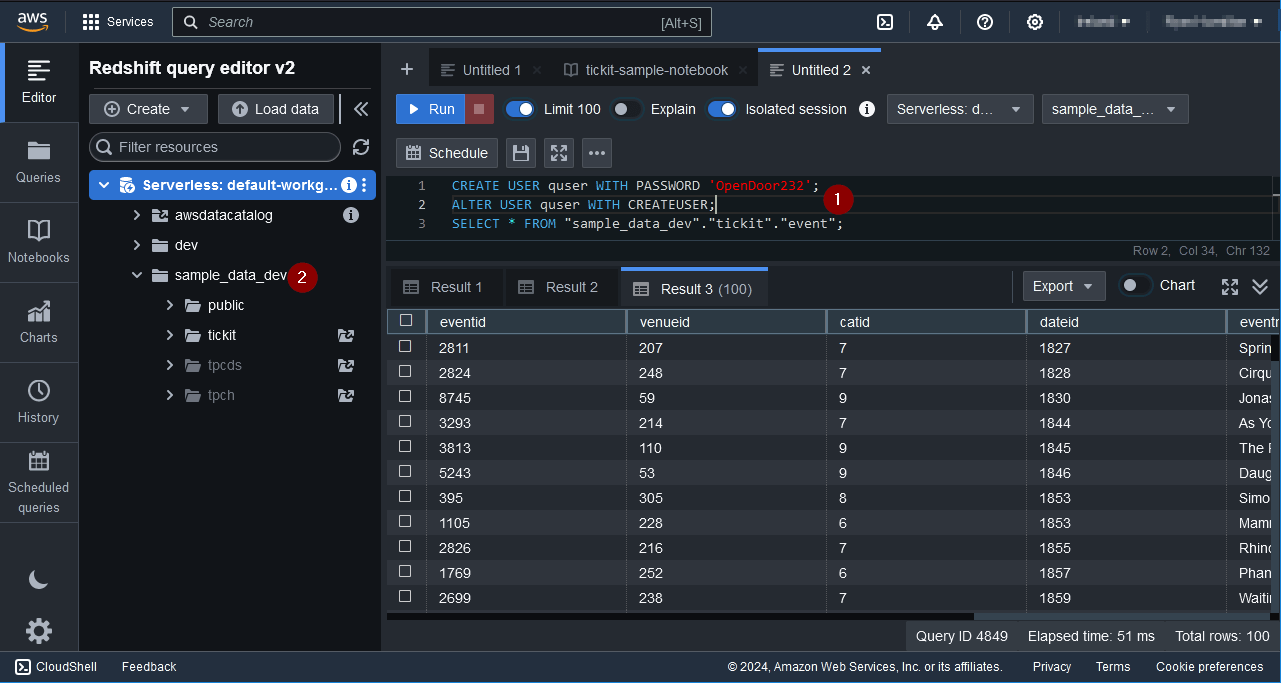Toggle the Explain switch
The image size is (1281, 683).
pyautogui.click(x=627, y=109)
